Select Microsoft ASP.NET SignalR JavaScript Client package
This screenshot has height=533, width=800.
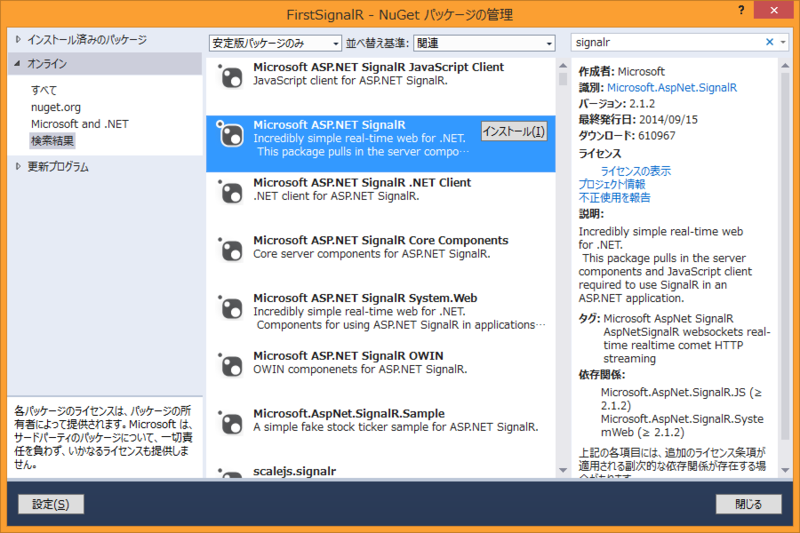380,86
